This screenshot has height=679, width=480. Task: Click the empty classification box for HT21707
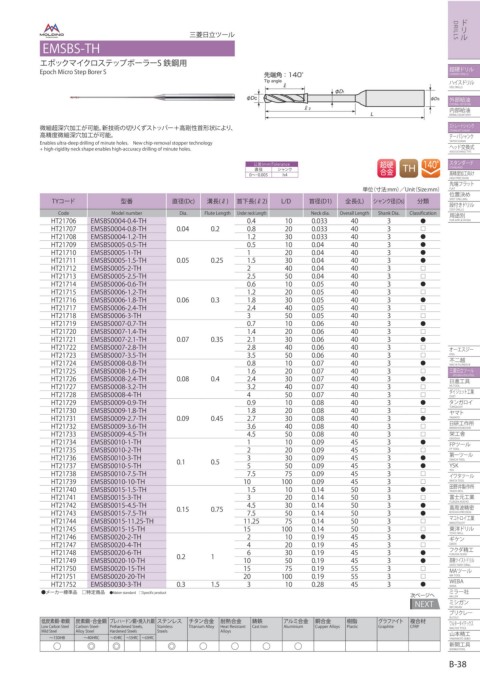tap(423, 229)
